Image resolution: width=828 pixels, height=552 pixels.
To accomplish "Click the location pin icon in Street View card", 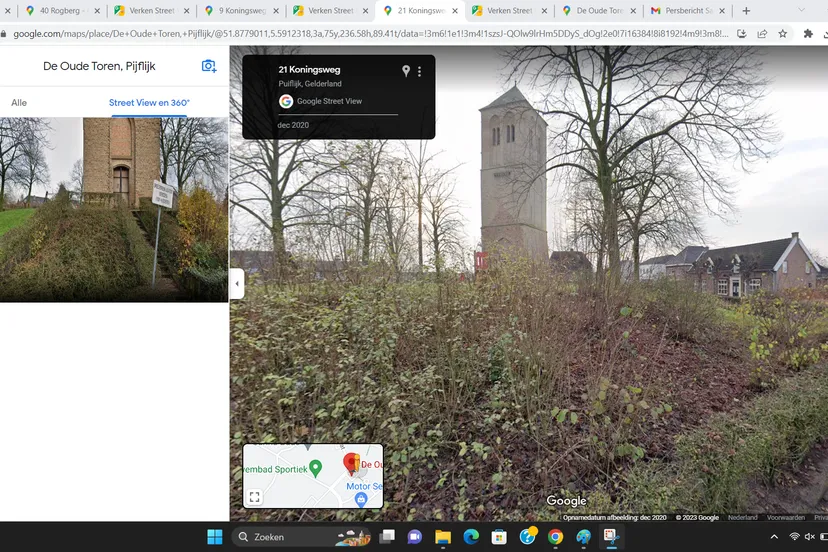I will pyautogui.click(x=406, y=71).
